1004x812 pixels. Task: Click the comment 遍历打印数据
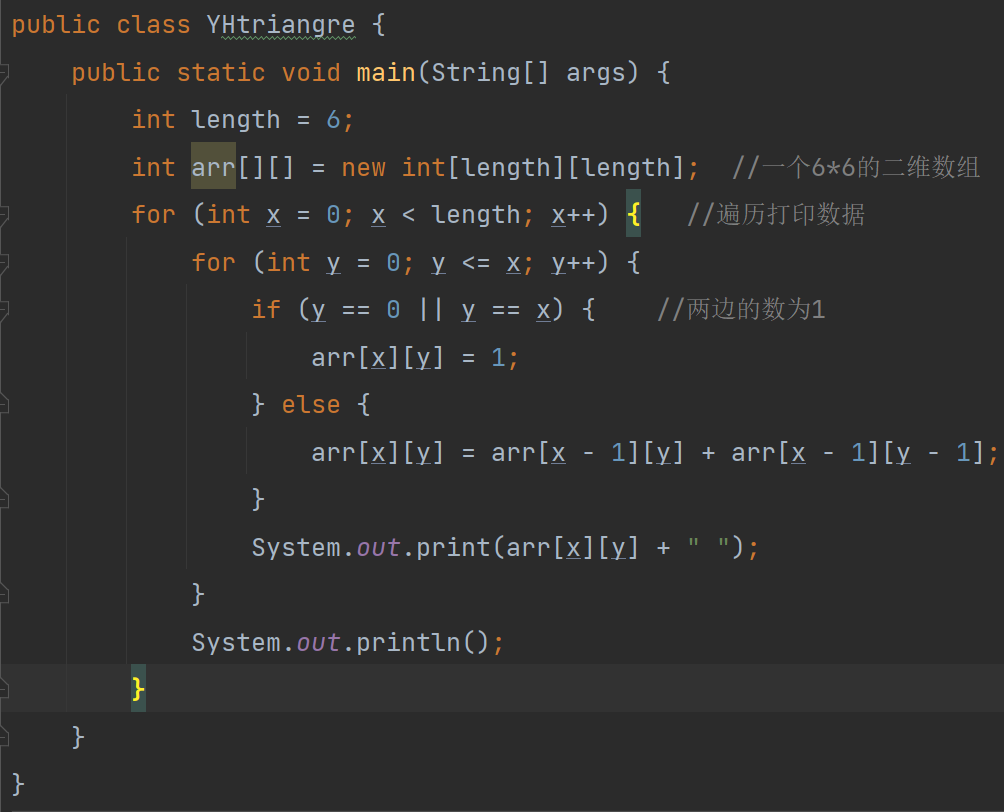point(776,215)
